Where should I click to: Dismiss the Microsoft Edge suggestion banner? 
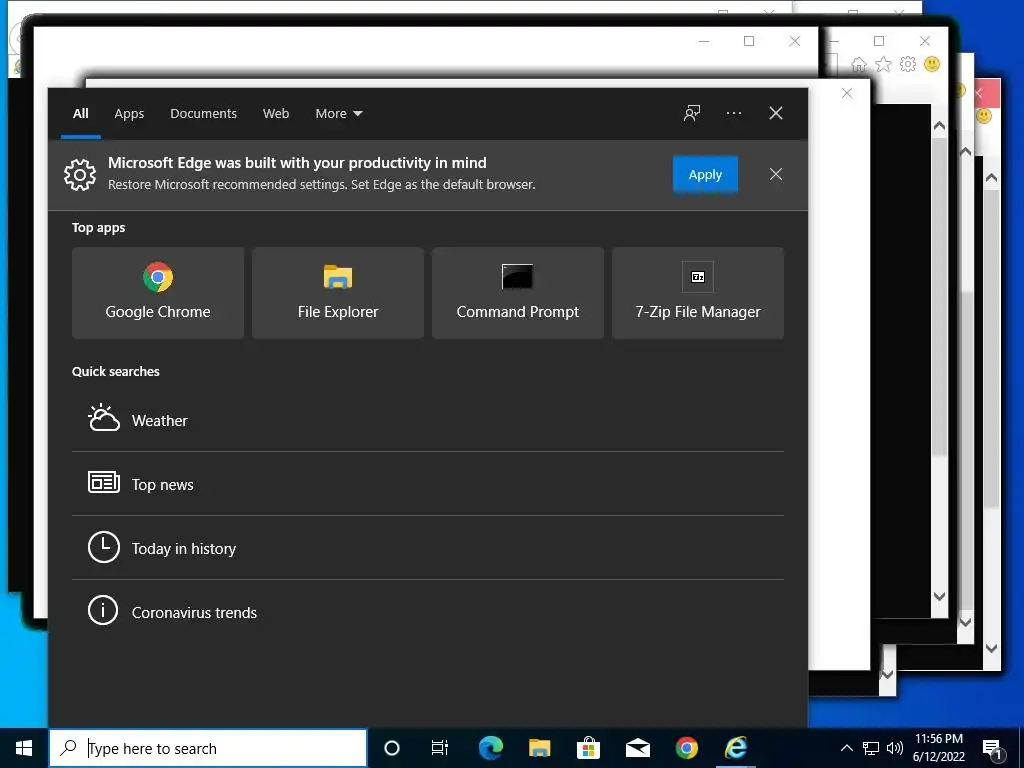(x=776, y=174)
